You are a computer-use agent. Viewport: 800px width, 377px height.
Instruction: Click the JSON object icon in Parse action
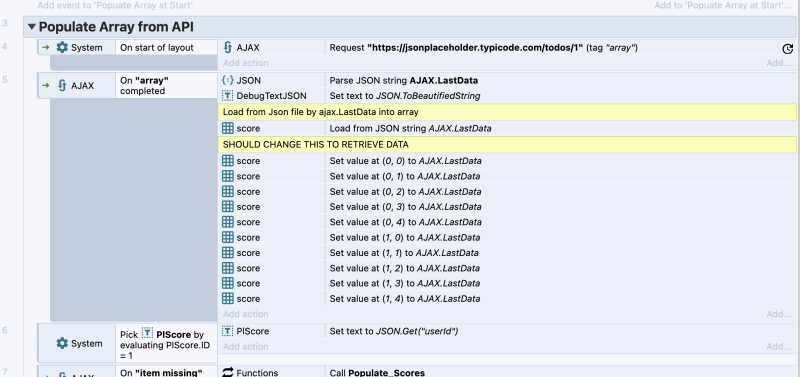228,80
